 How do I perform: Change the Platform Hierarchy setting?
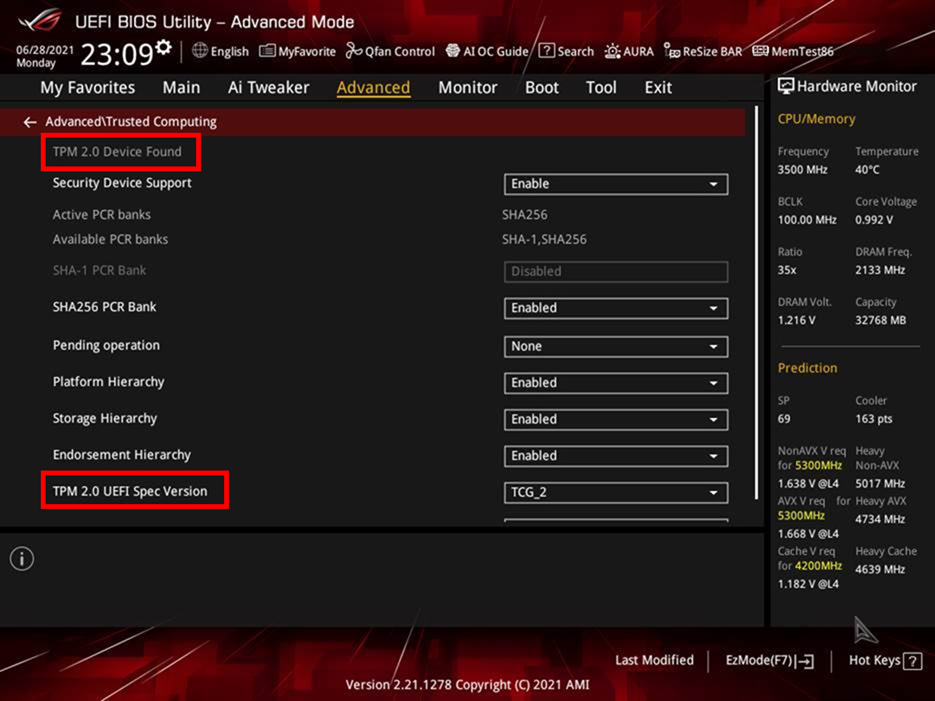[x=615, y=383]
